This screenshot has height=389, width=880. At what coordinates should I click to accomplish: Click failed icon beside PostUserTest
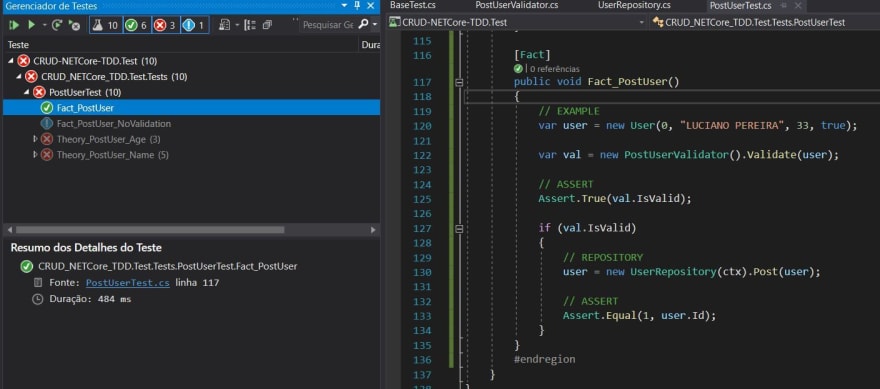[39, 92]
